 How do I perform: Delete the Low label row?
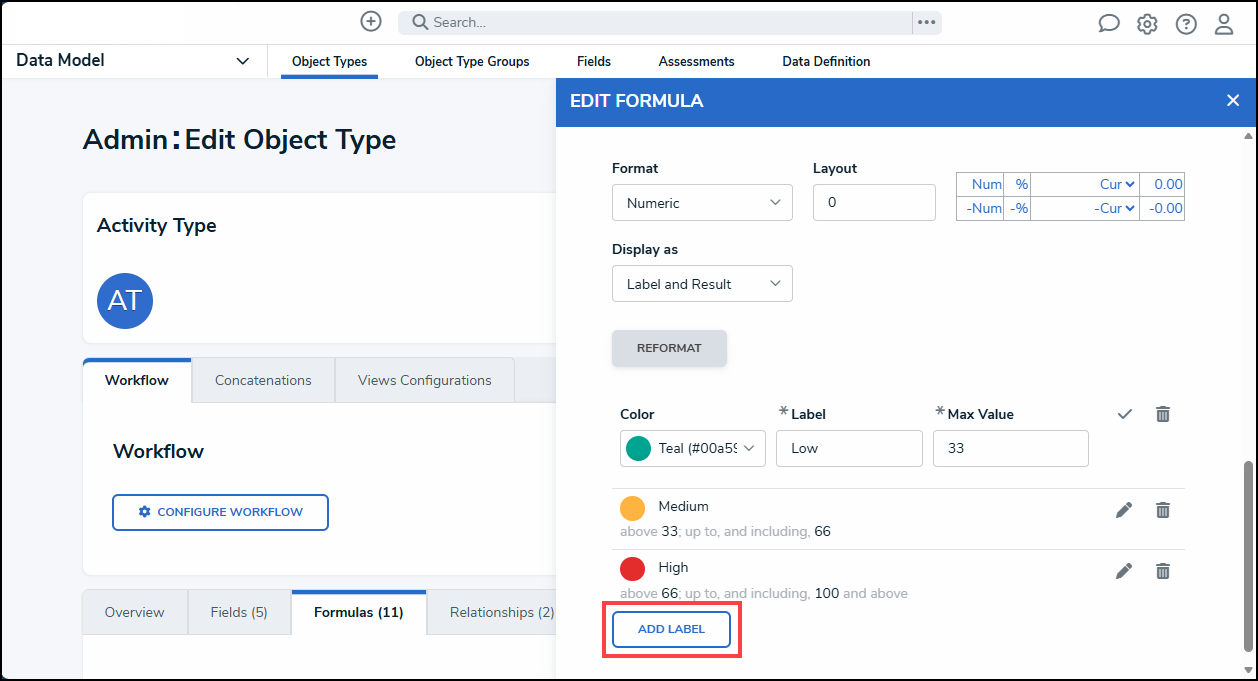pos(1162,414)
